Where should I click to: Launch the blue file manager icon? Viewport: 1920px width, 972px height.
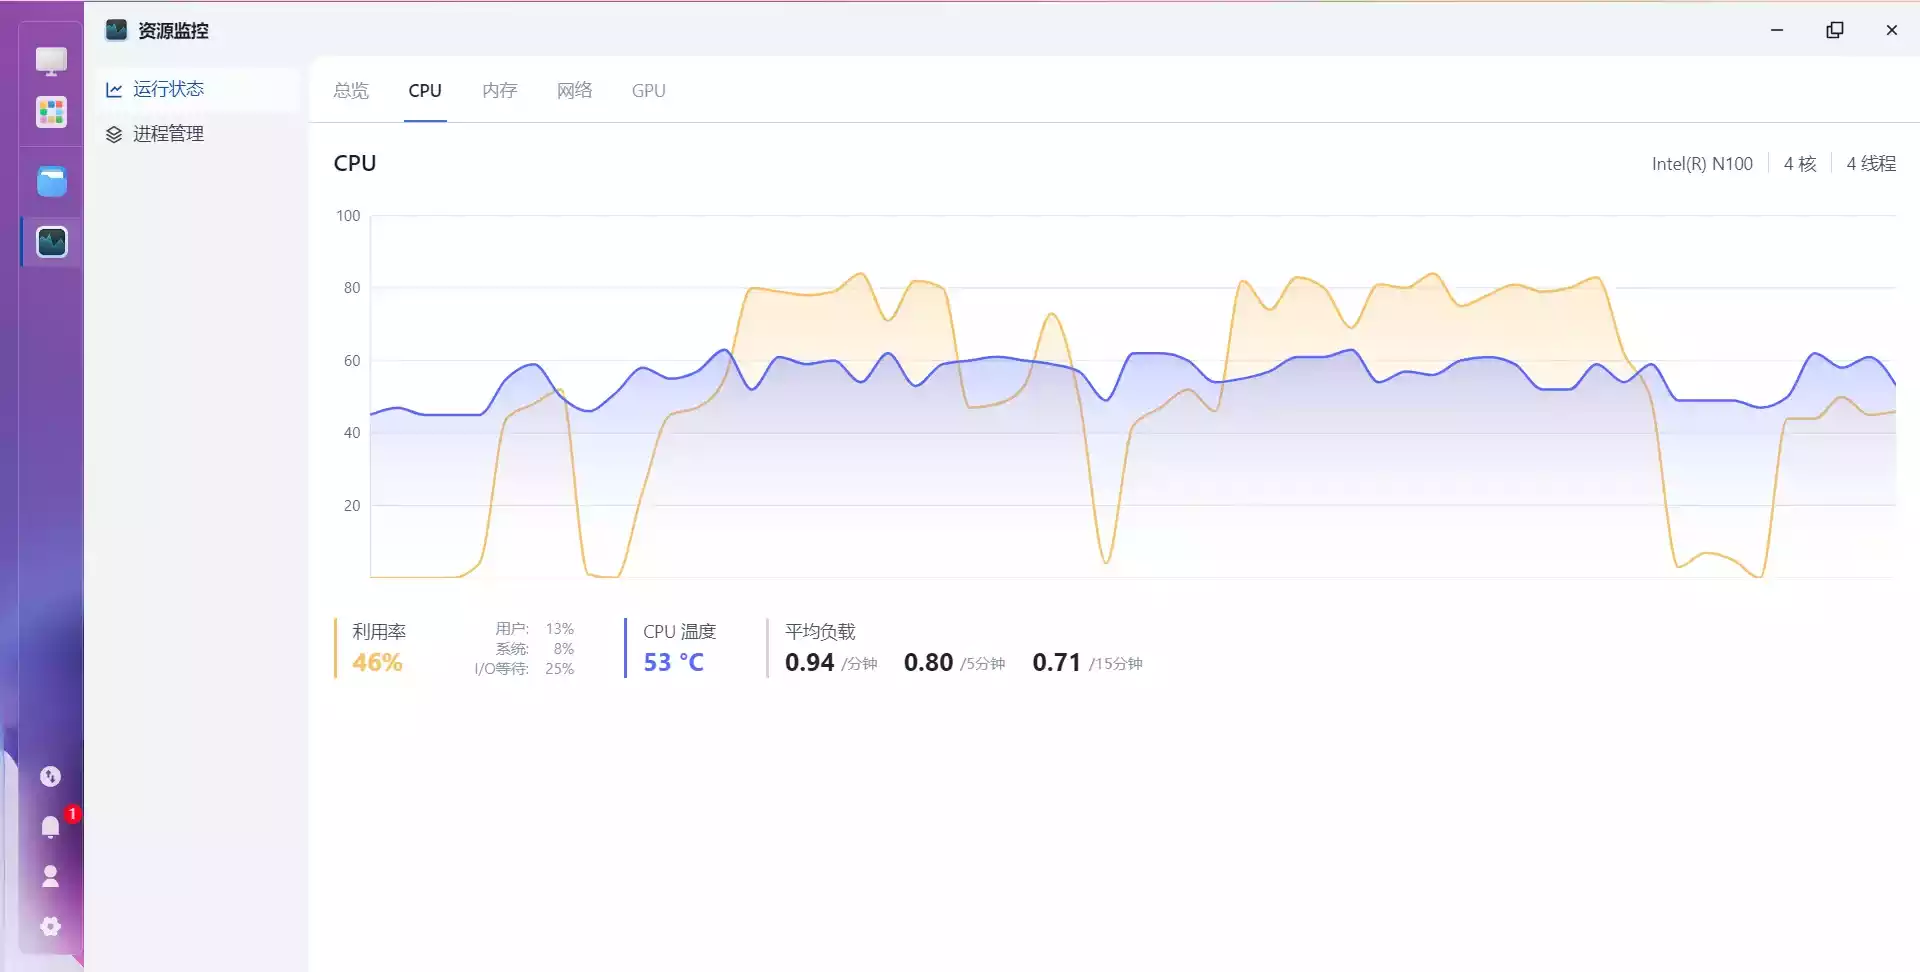[51, 182]
